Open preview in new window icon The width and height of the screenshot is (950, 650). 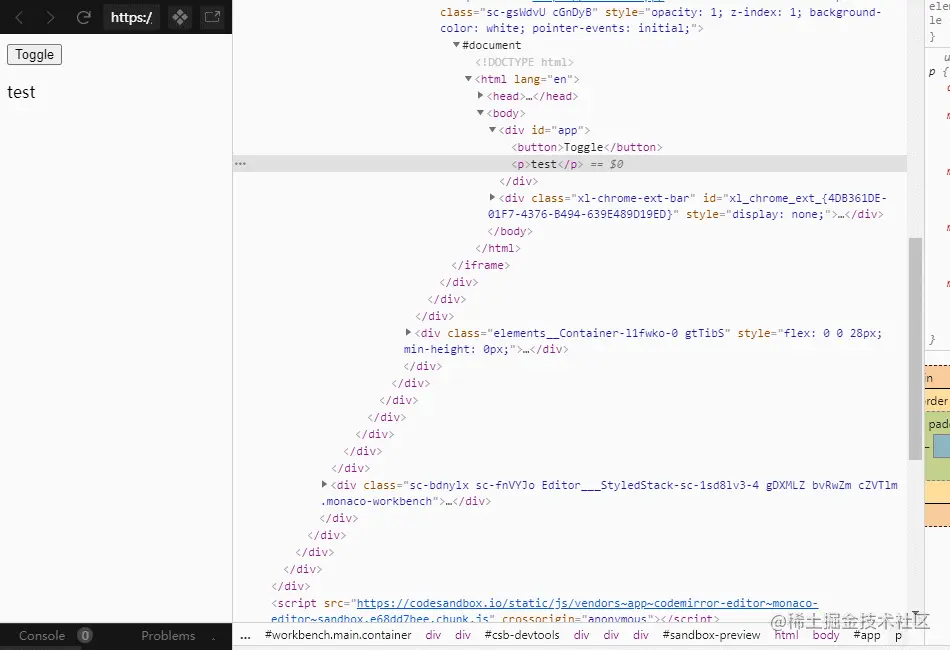pyautogui.click(x=212, y=17)
